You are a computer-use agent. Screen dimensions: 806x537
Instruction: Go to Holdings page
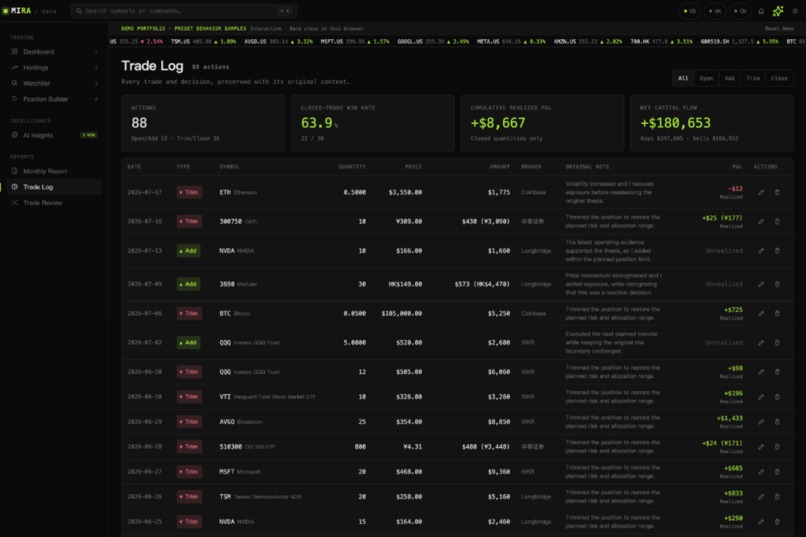point(53,67)
